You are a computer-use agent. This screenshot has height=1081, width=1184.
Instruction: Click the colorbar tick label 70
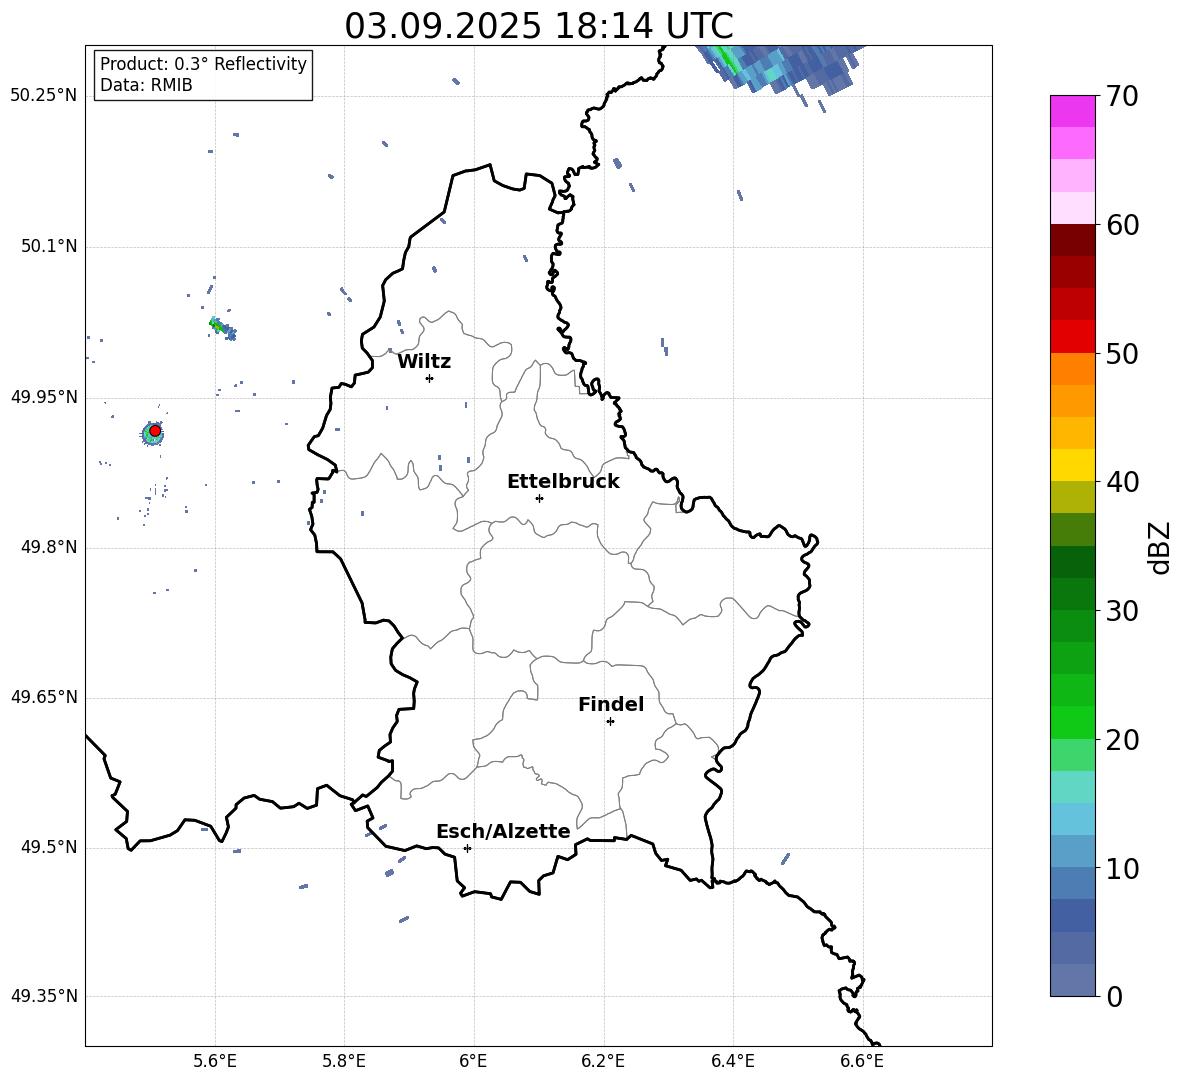click(1122, 97)
